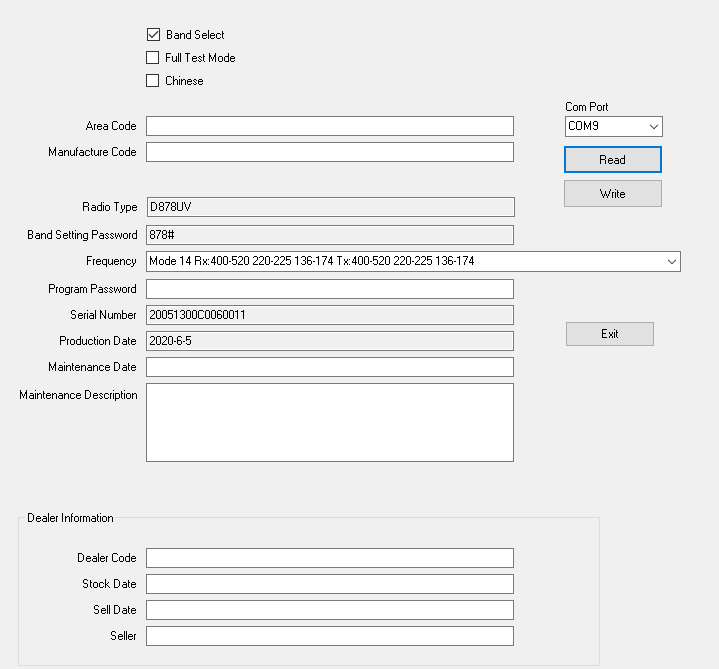
Task: Focus the Program Password text box
Action: pyautogui.click(x=330, y=289)
